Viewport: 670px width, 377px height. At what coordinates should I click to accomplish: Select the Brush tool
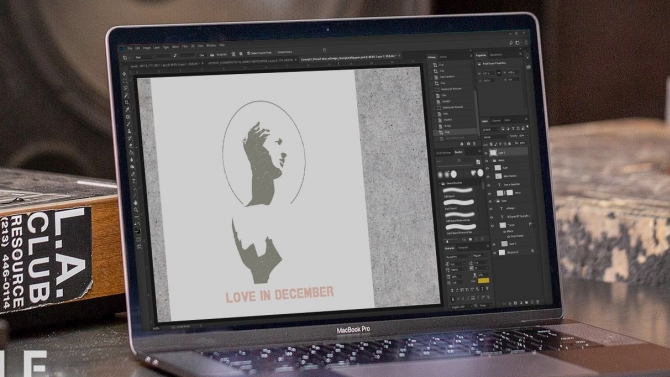[129, 124]
